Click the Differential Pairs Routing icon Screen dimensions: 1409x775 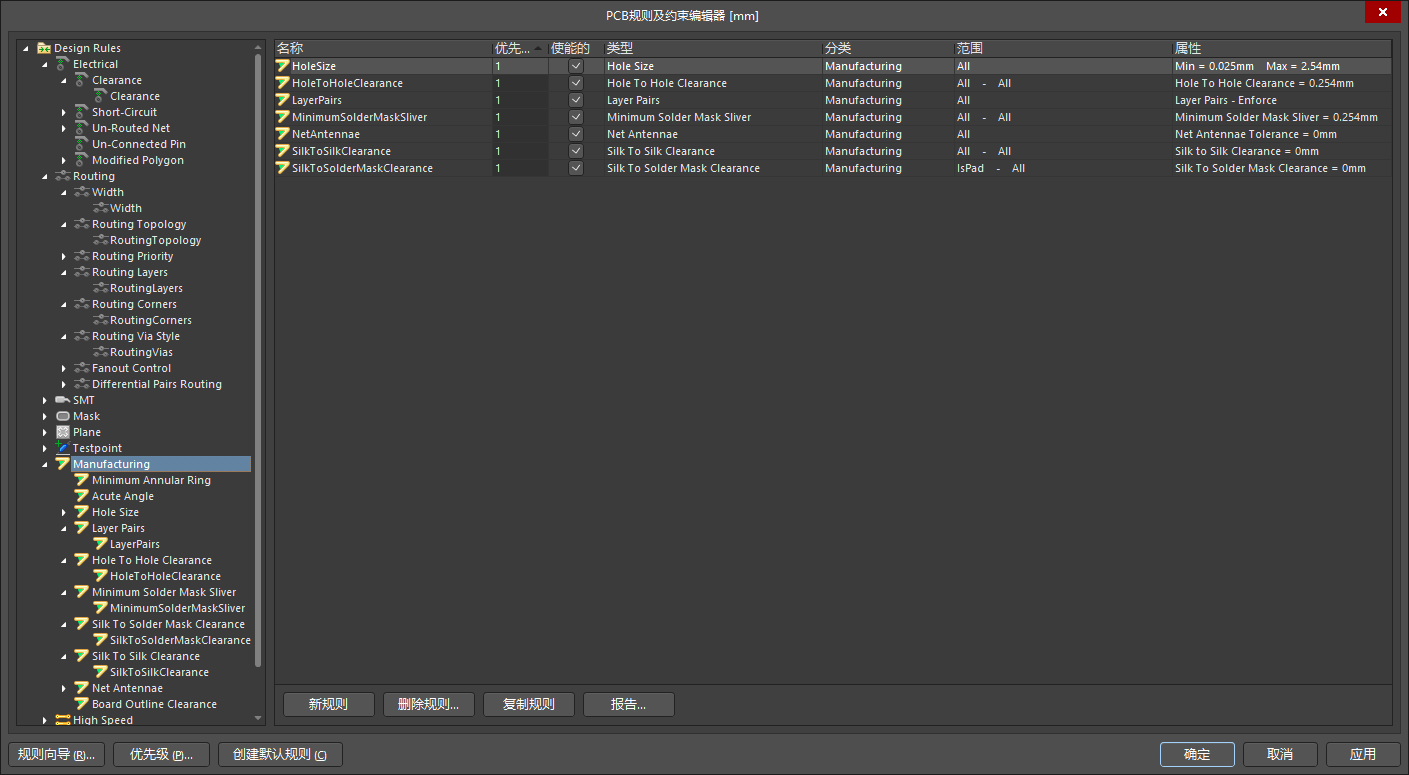coord(82,384)
